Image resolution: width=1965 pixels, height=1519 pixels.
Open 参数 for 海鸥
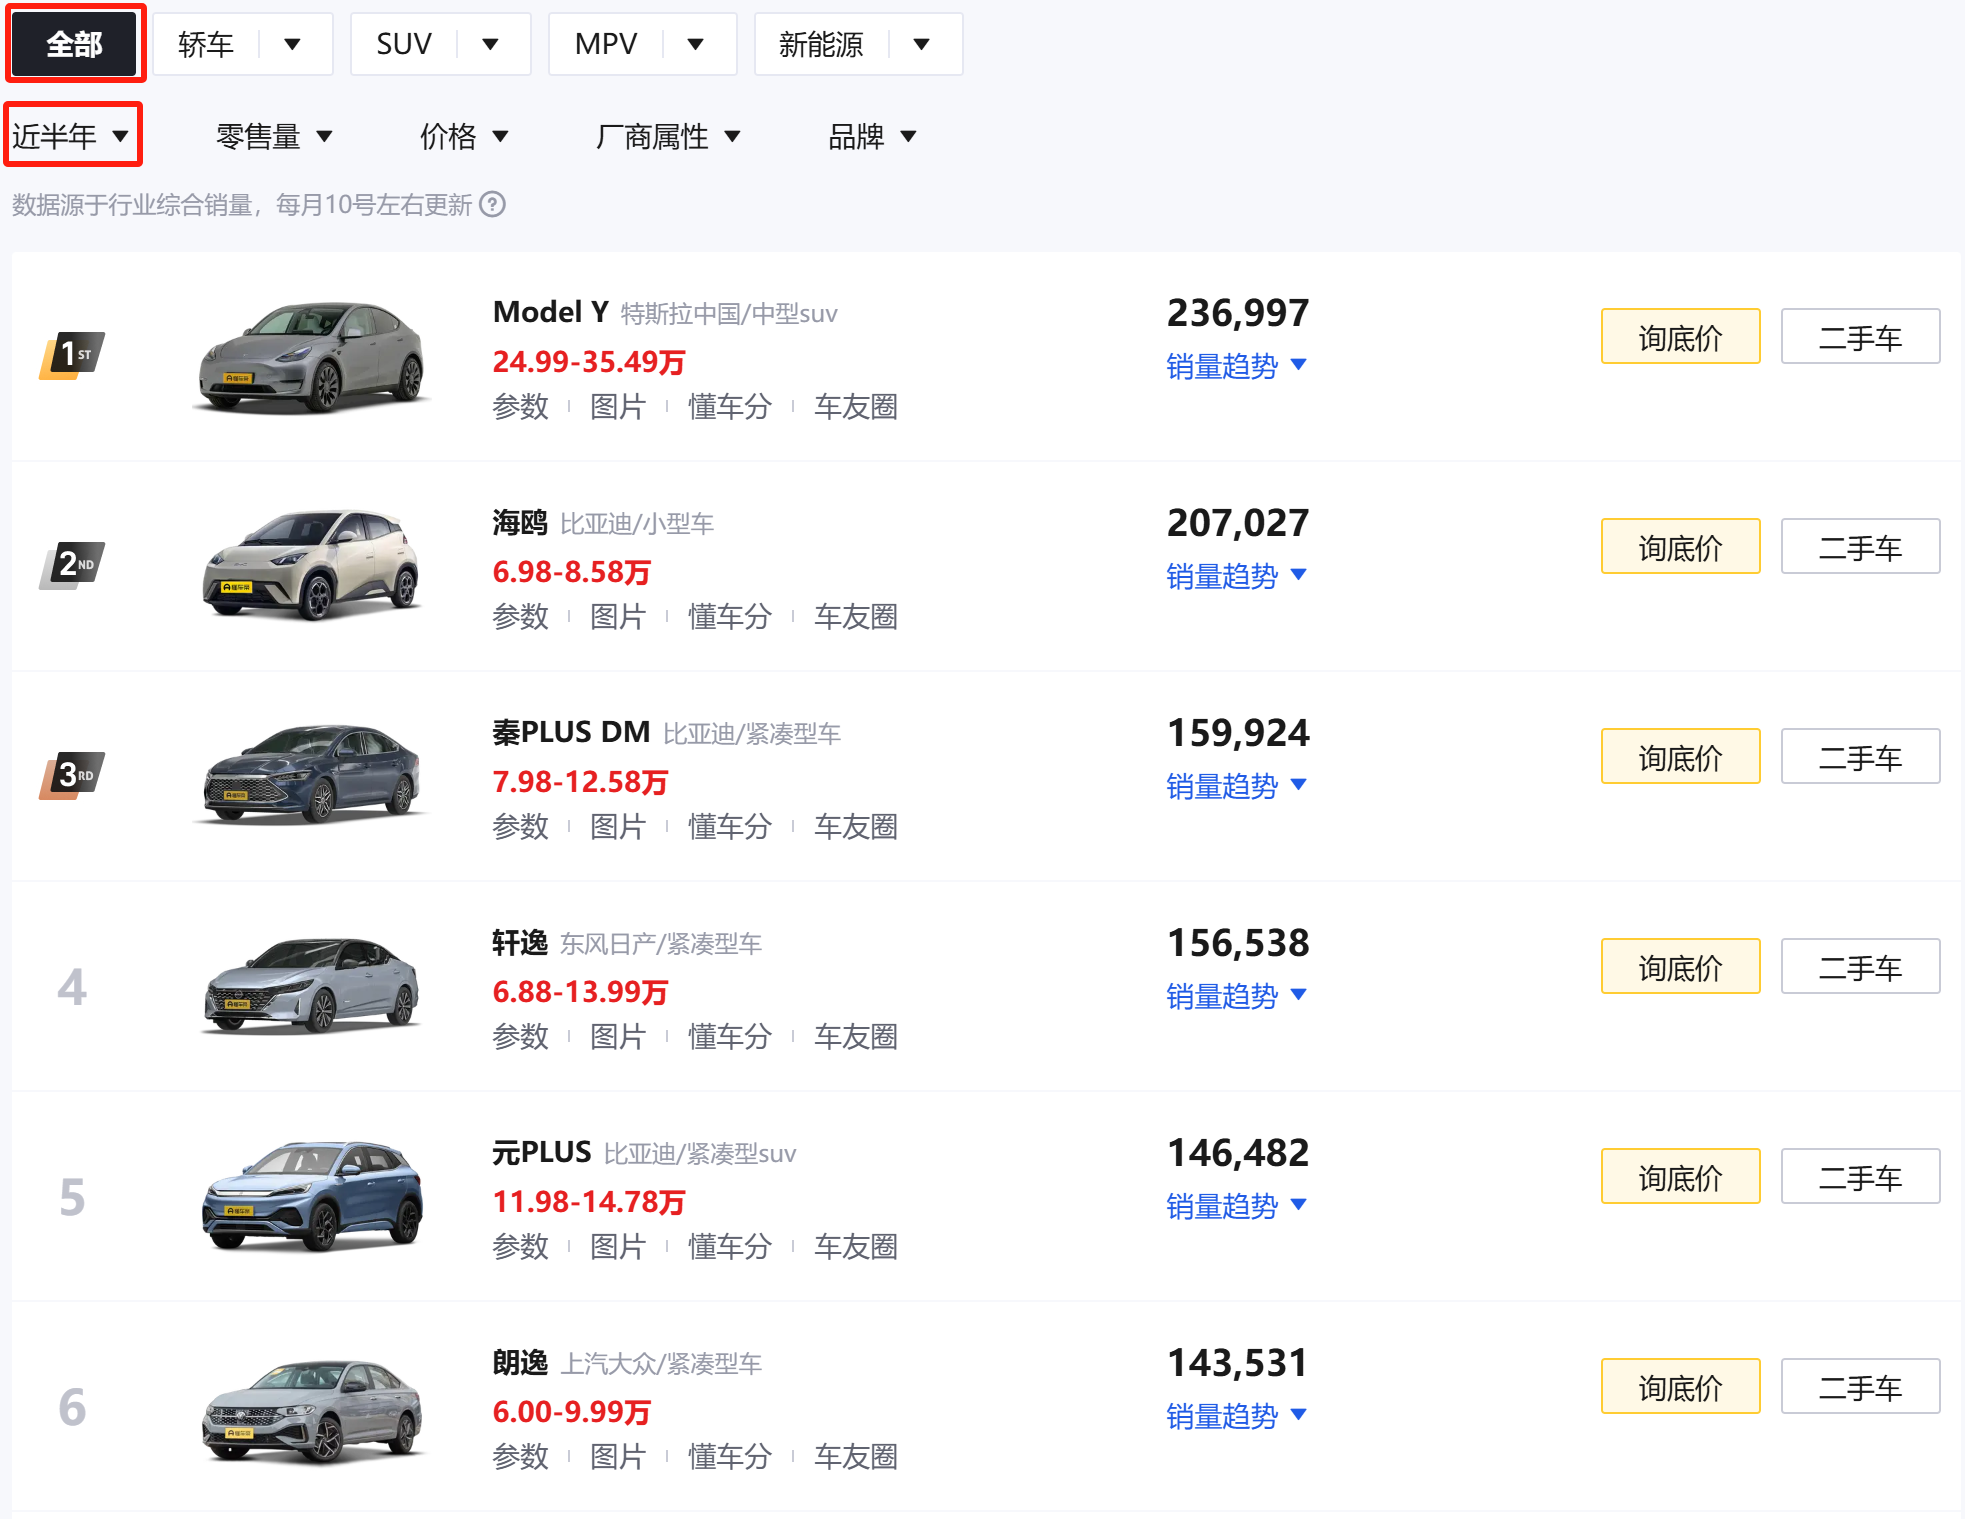point(521,617)
